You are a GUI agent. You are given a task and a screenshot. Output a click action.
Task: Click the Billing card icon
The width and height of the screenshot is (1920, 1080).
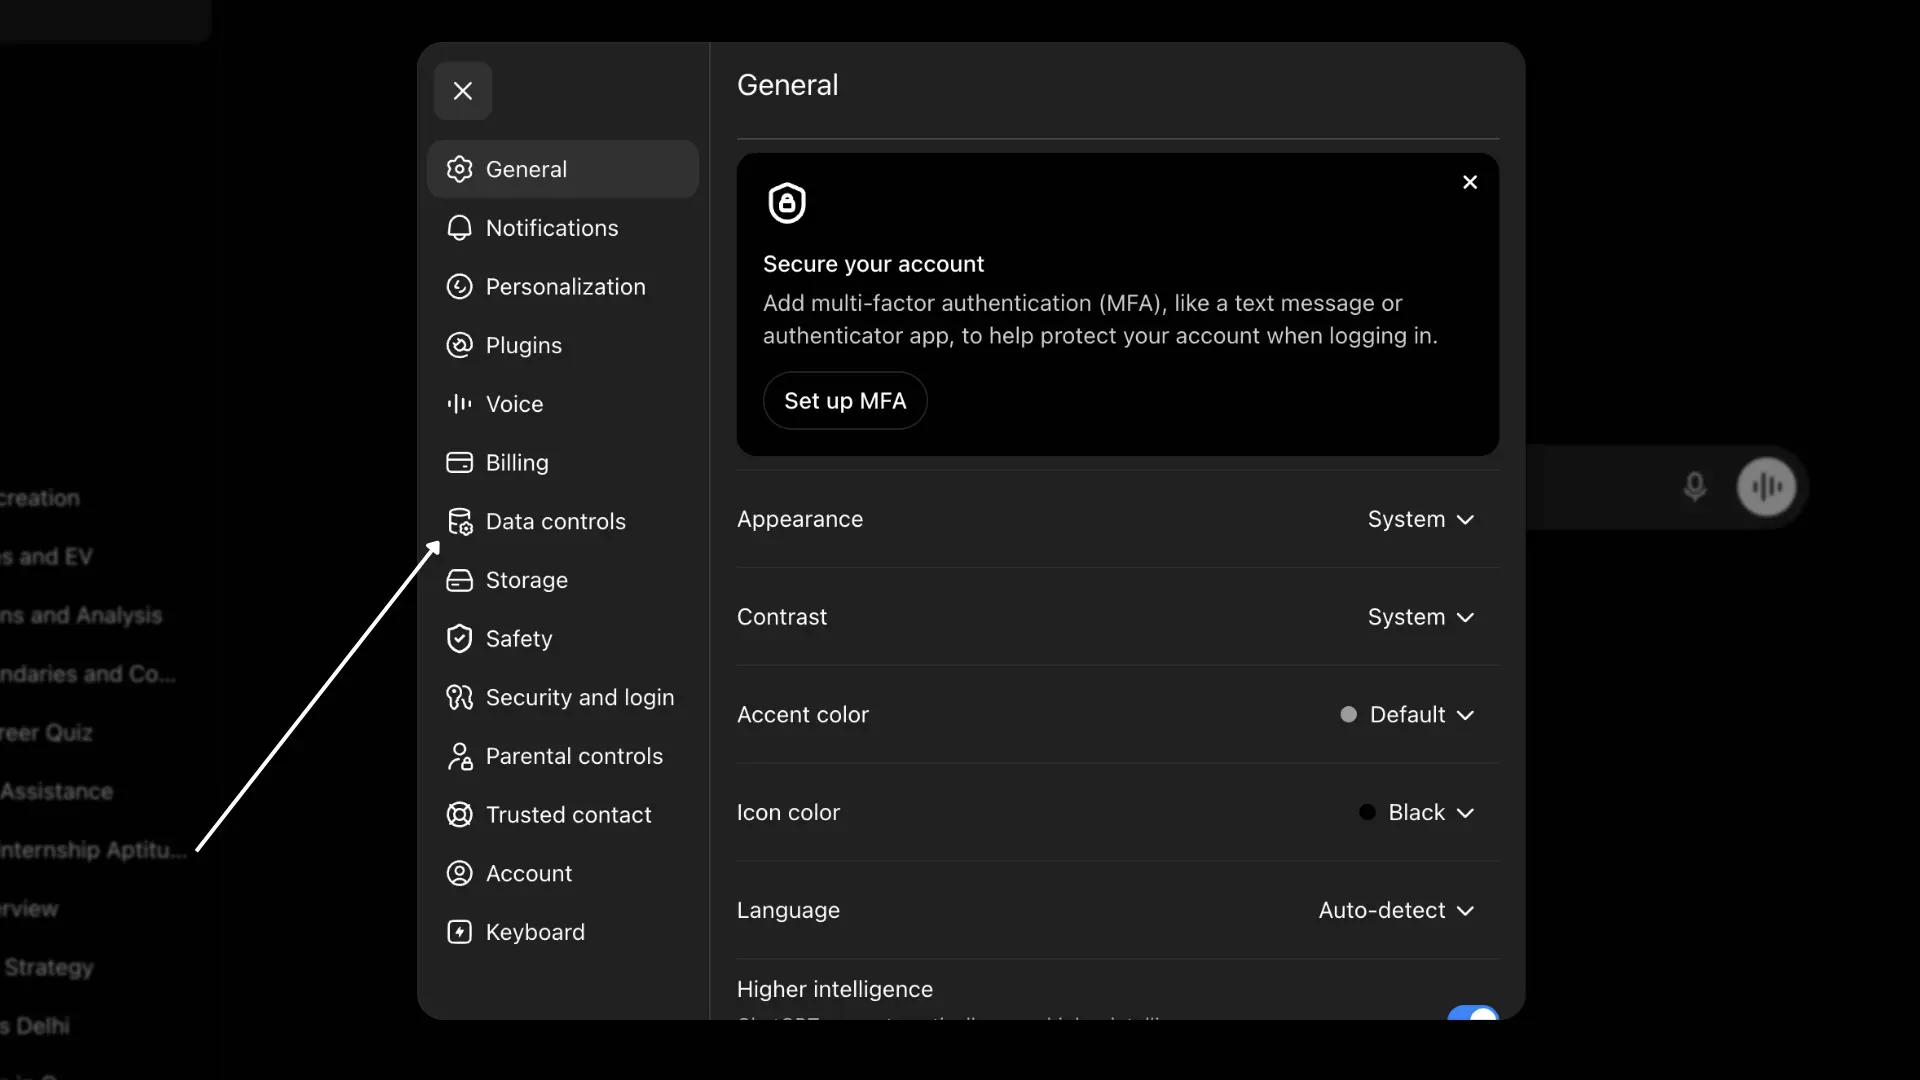click(459, 463)
